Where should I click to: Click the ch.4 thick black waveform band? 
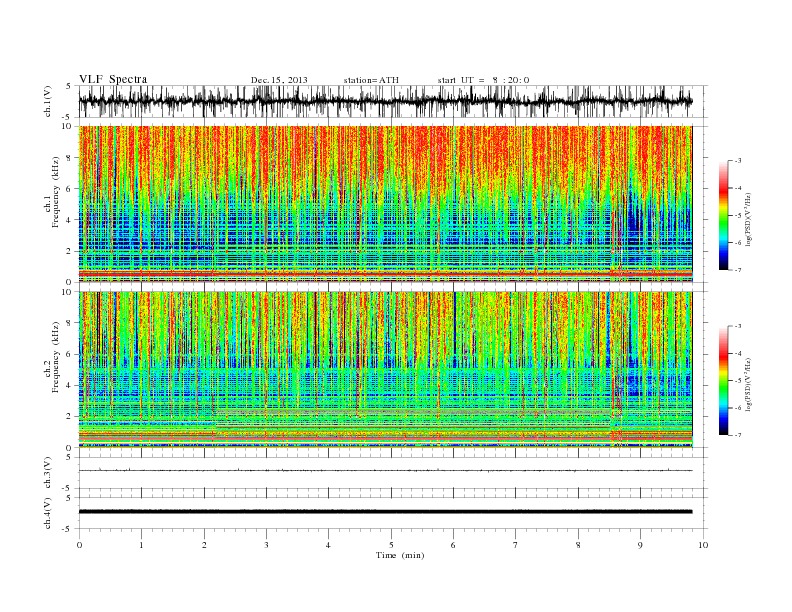(x=385, y=512)
